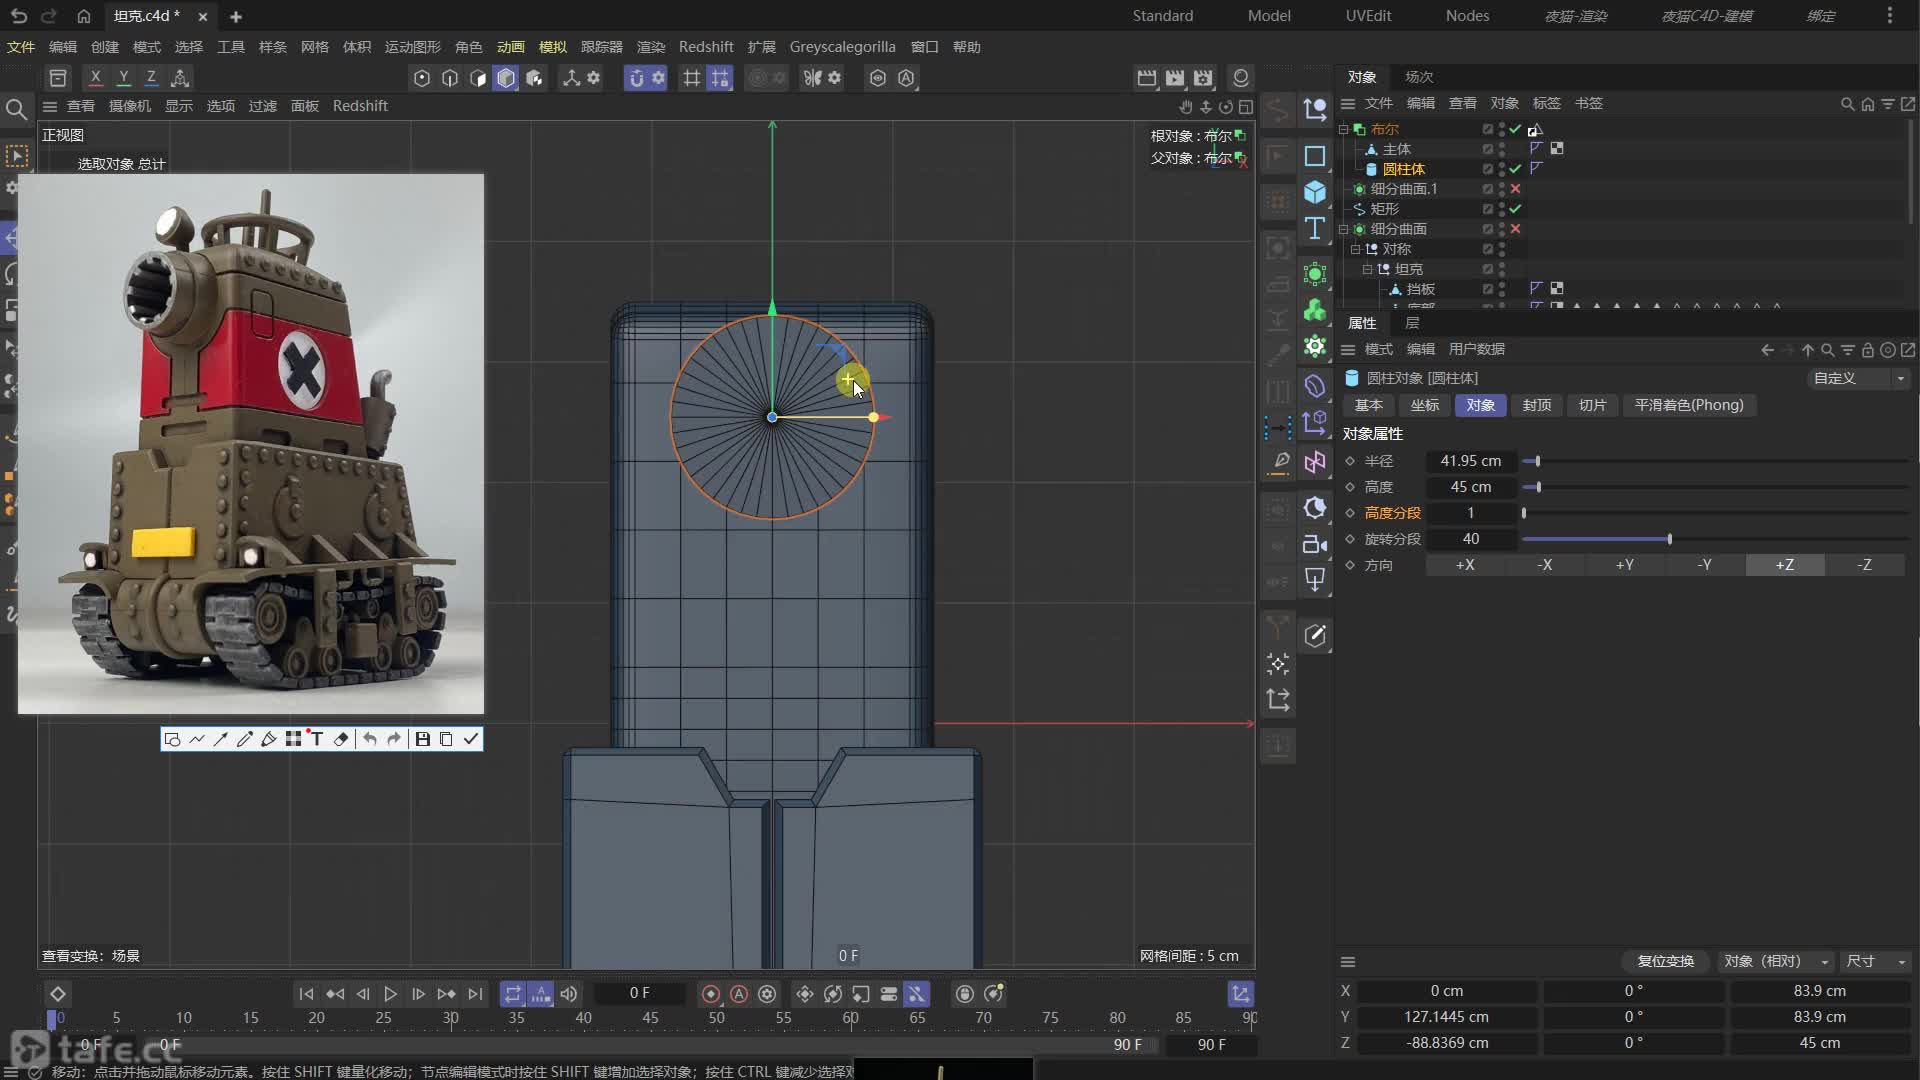
Task: Toggle red X on 细分曲面.1 object
Action: pos(1515,189)
